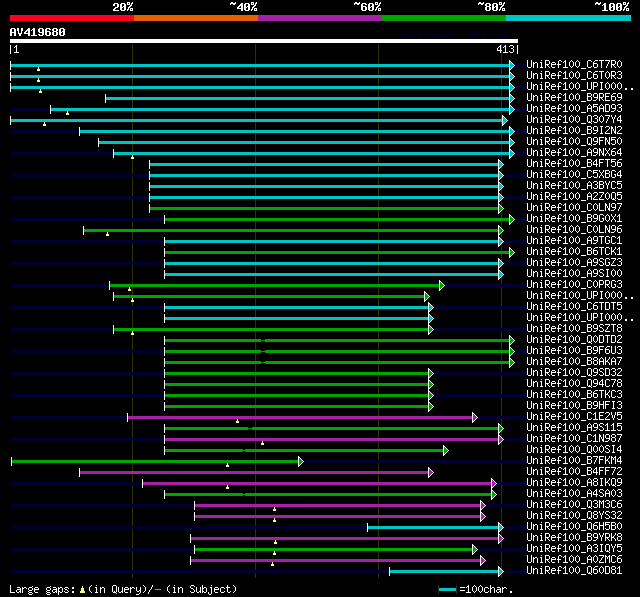The image size is (640, 597).
Task: Select the UniRef100_C0LN96 label
Action: (x=574, y=230)
